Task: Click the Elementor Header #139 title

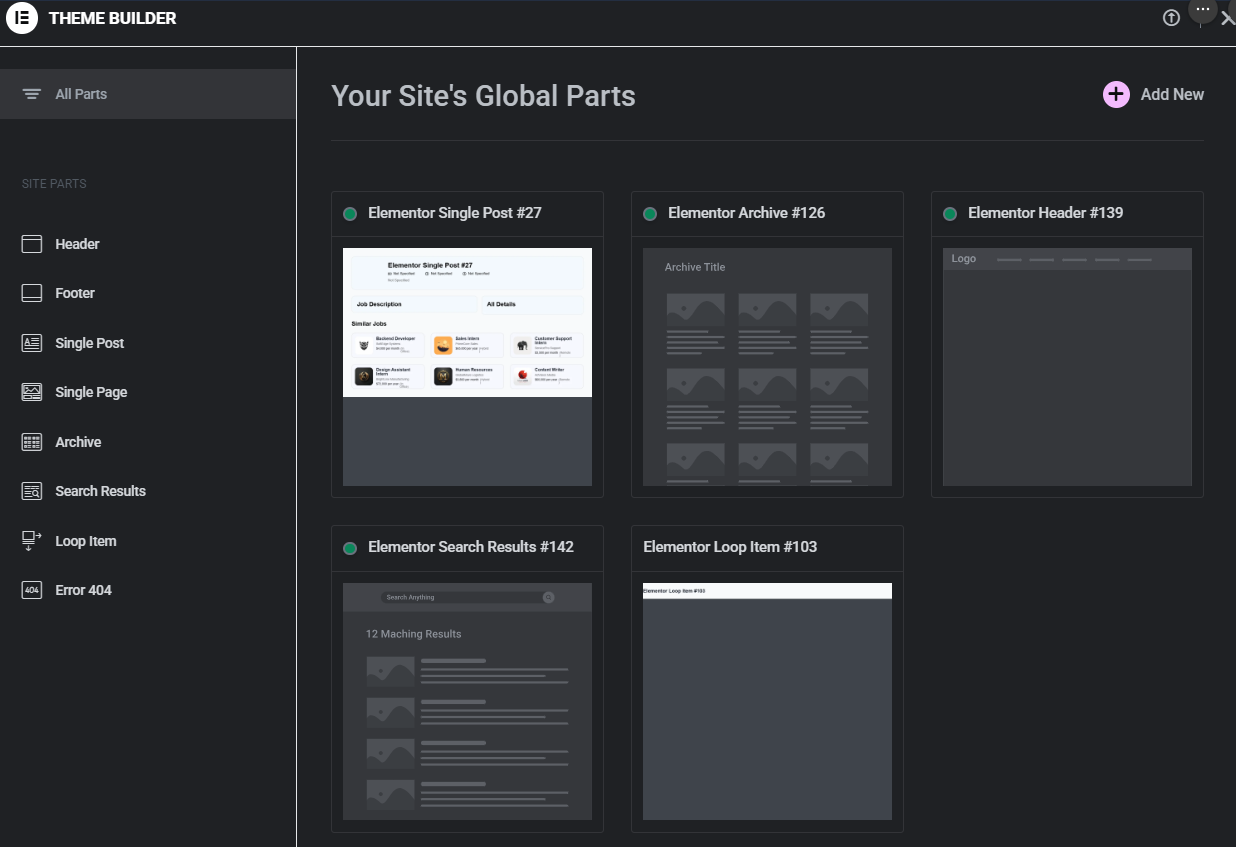Action: 1046,213
